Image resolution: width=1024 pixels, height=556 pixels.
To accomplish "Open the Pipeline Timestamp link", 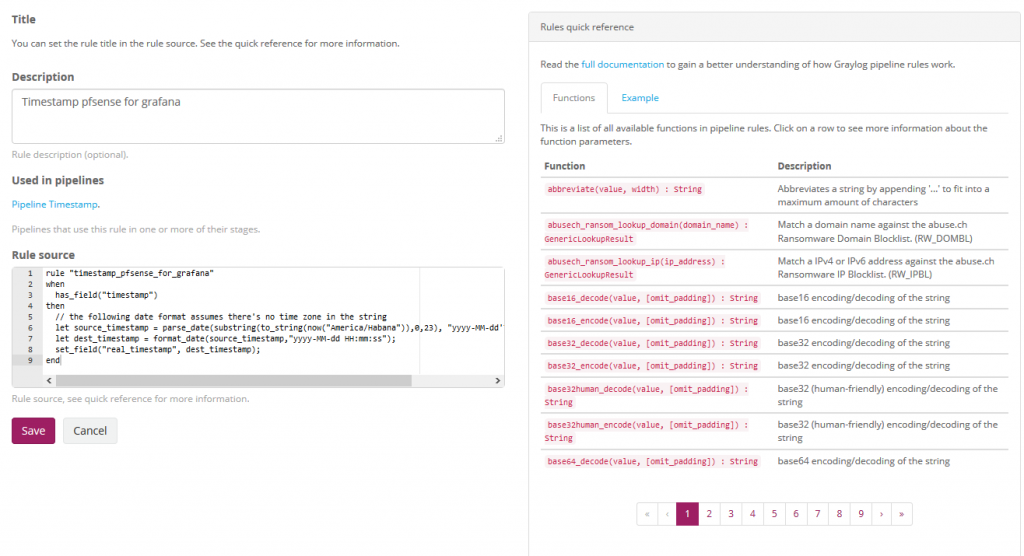I will [x=55, y=204].
